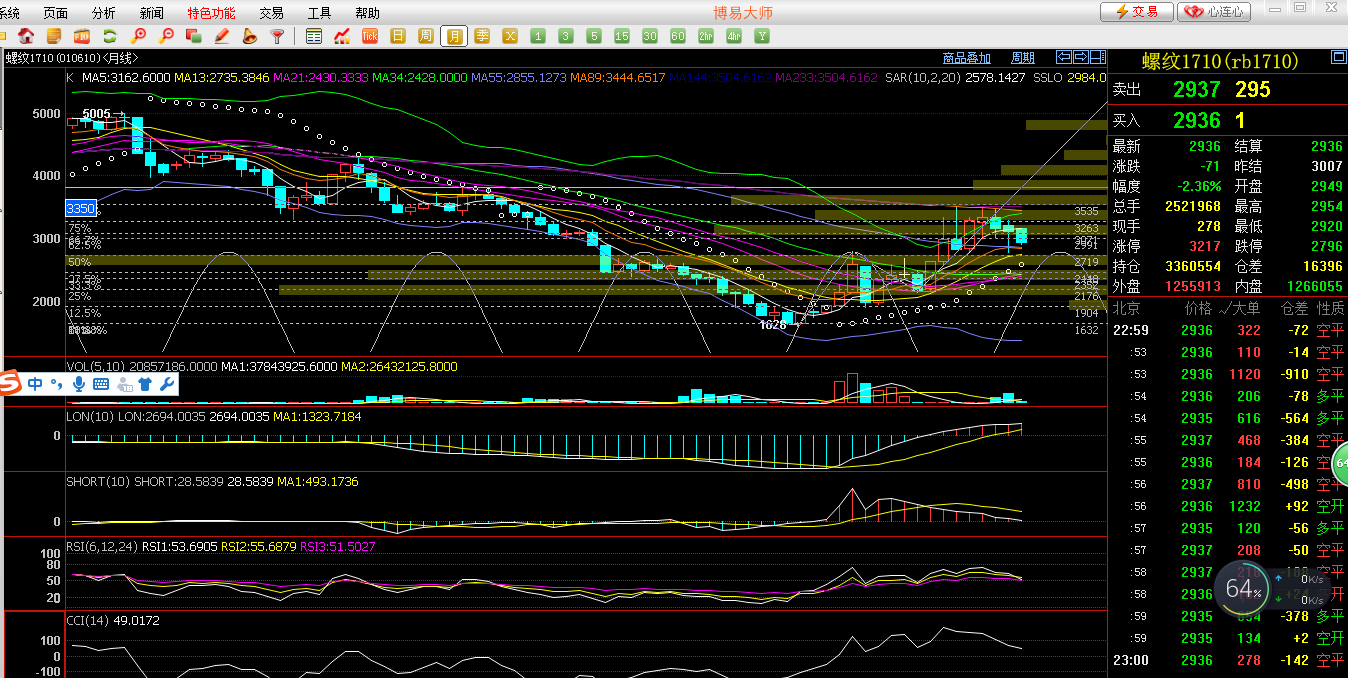Click the RSI(6,12,24) indicator label

[x=100, y=546]
